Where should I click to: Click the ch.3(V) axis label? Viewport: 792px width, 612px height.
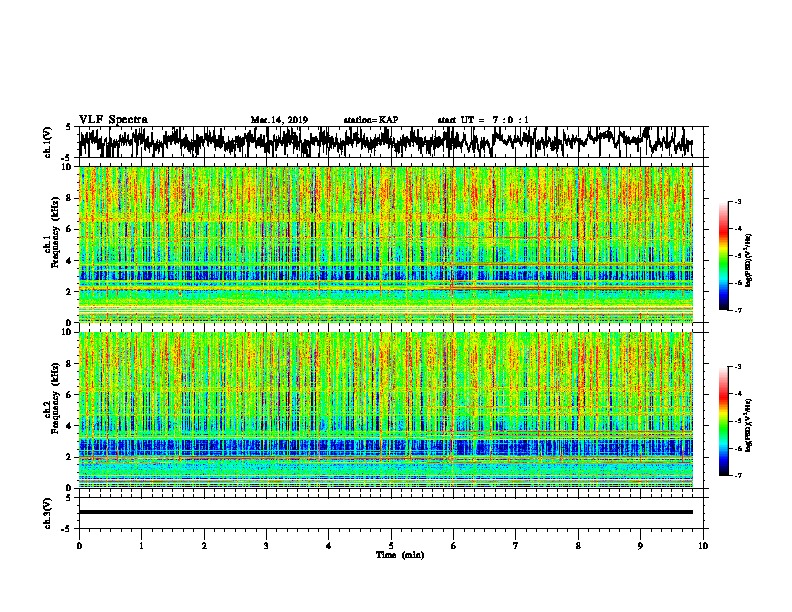pos(47,513)
